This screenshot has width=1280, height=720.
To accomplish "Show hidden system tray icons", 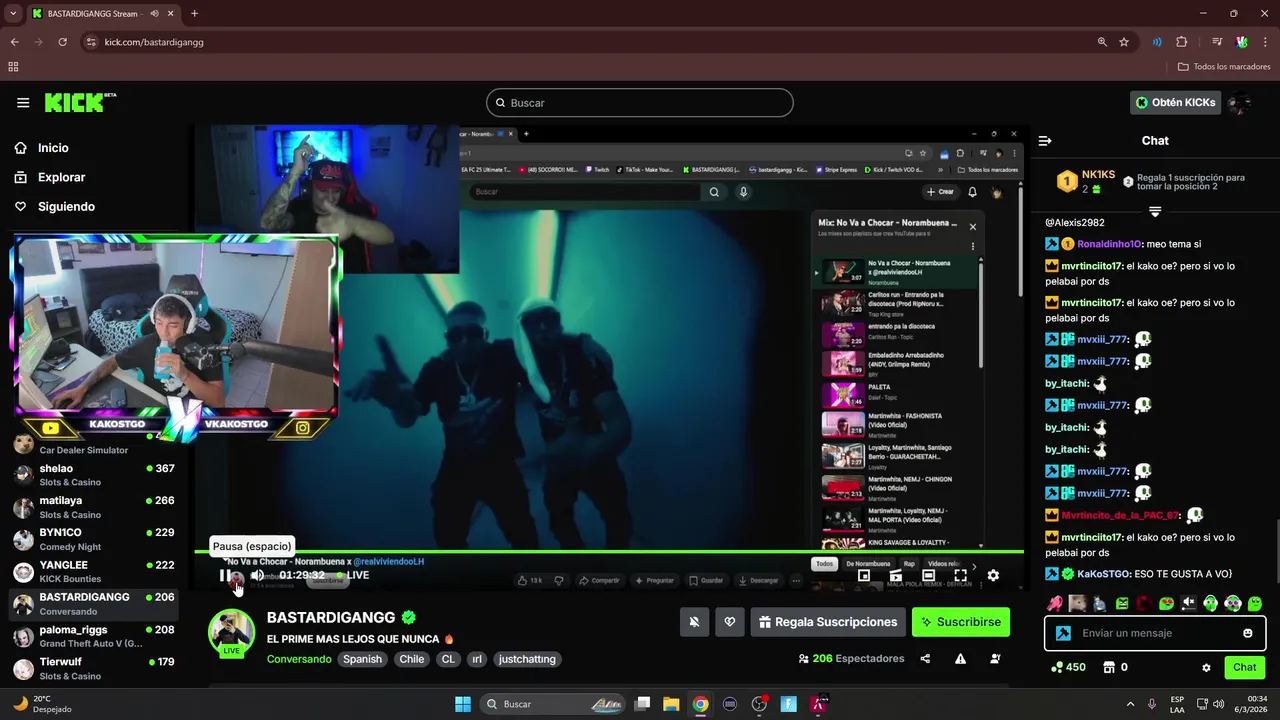I will click(x=1130, y=704).
